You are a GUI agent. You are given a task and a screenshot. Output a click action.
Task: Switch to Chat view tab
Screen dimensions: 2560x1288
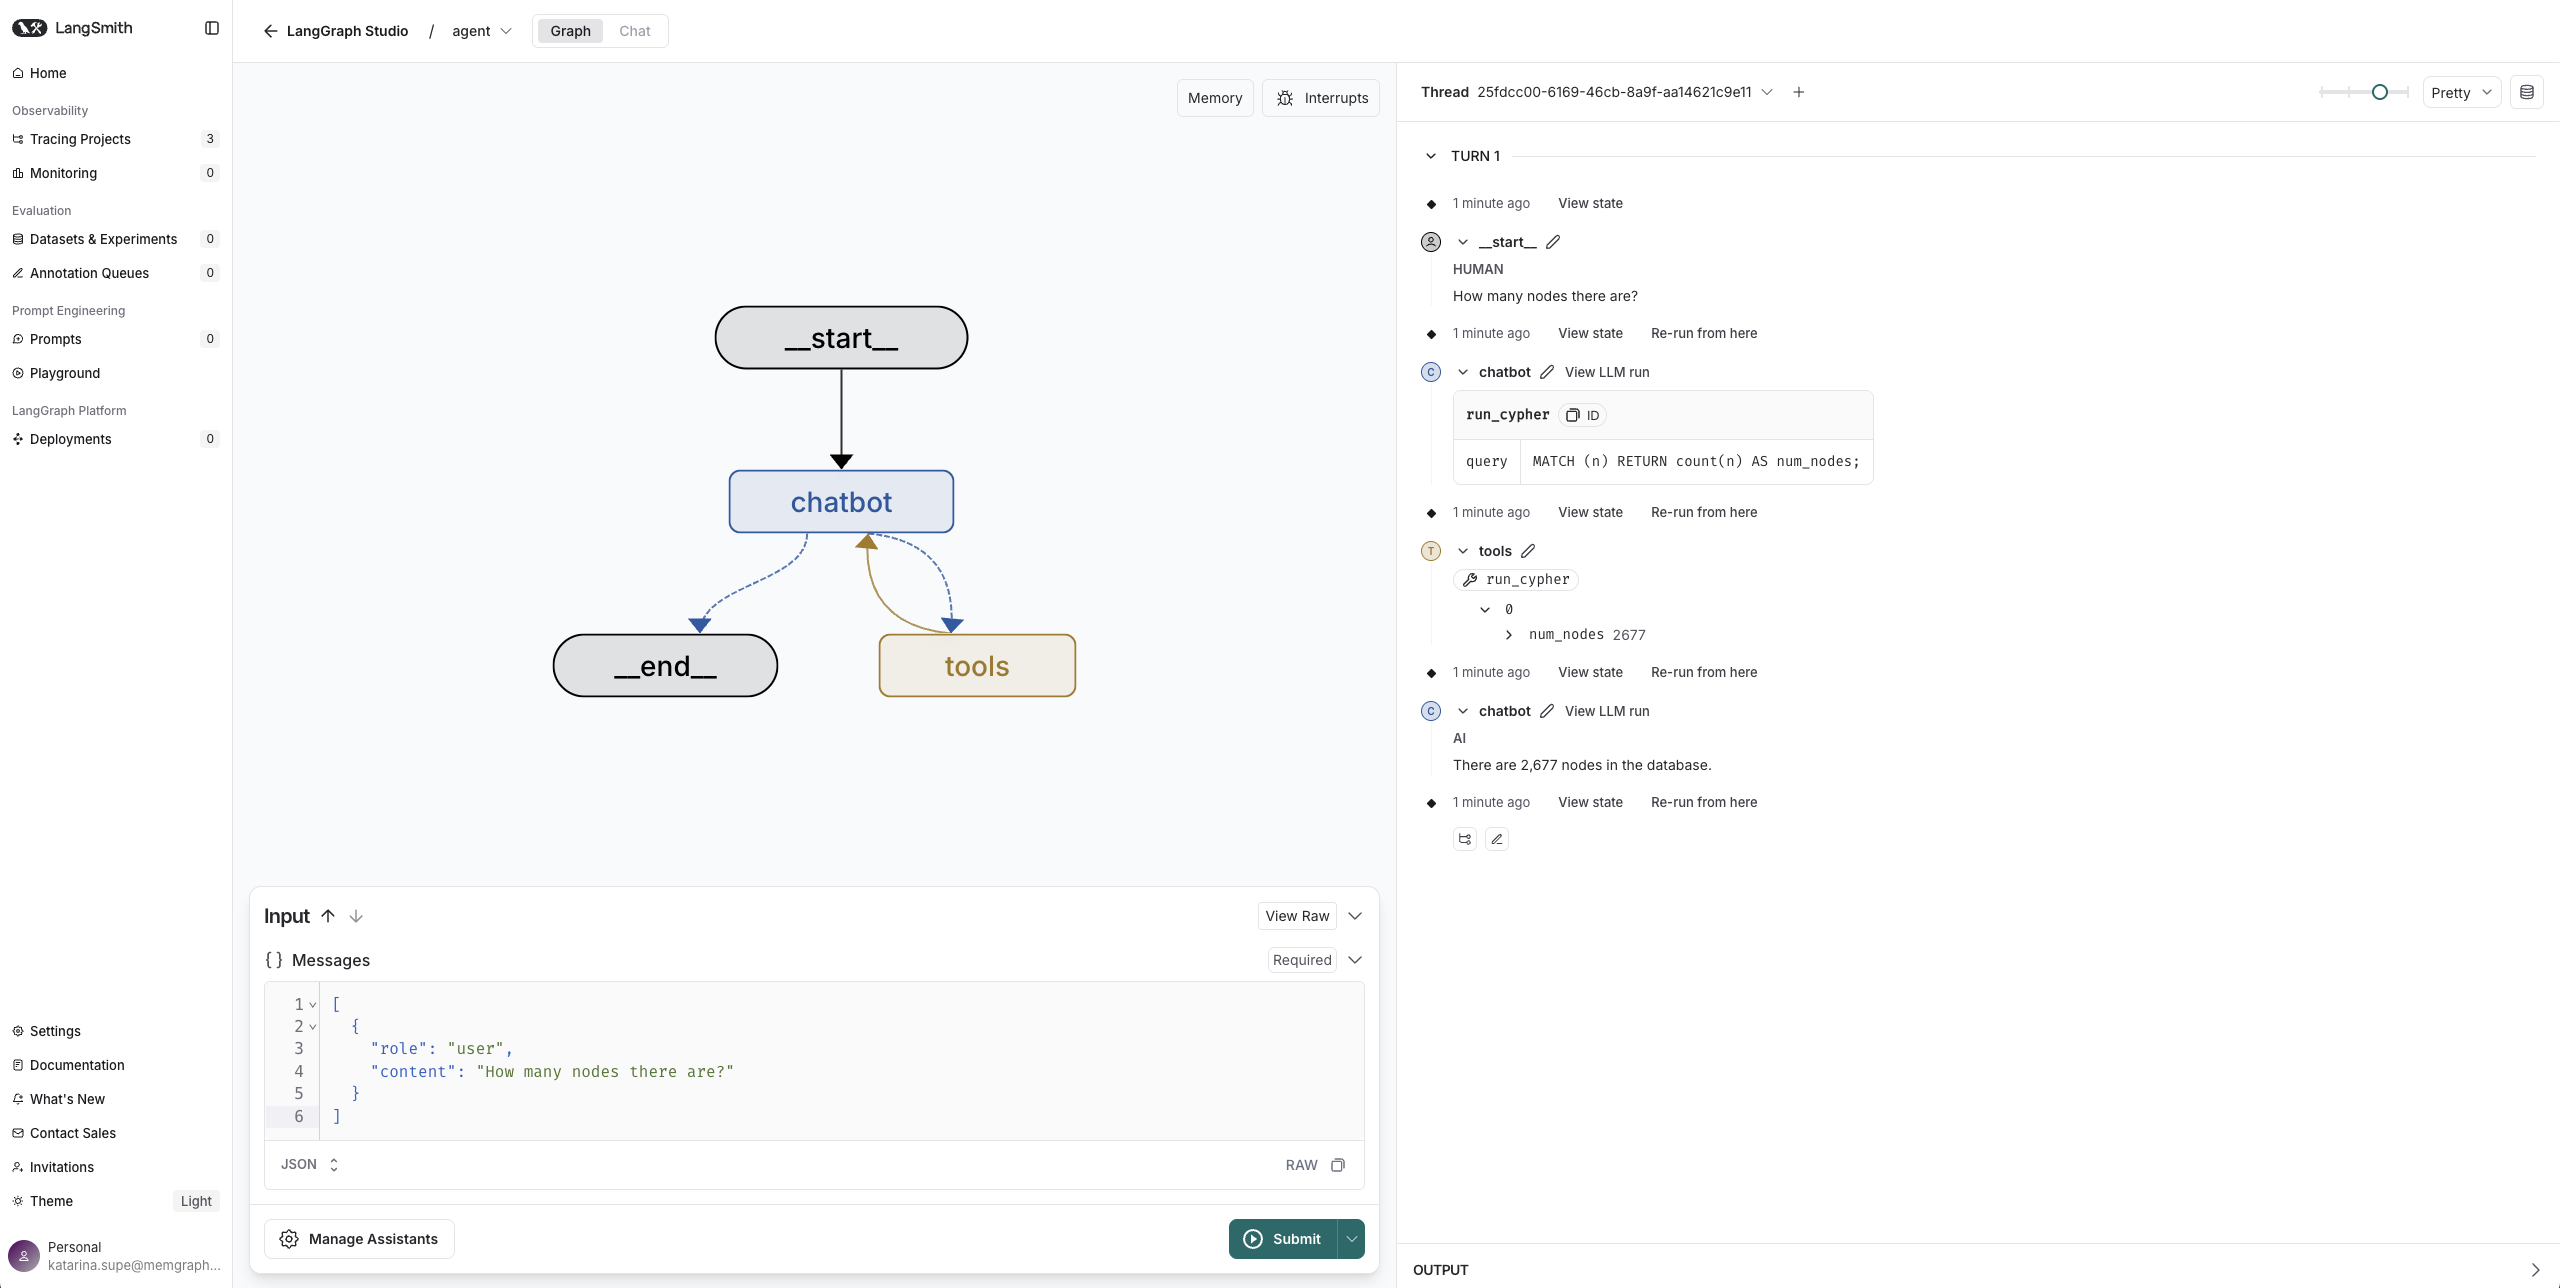pos(634,31)
